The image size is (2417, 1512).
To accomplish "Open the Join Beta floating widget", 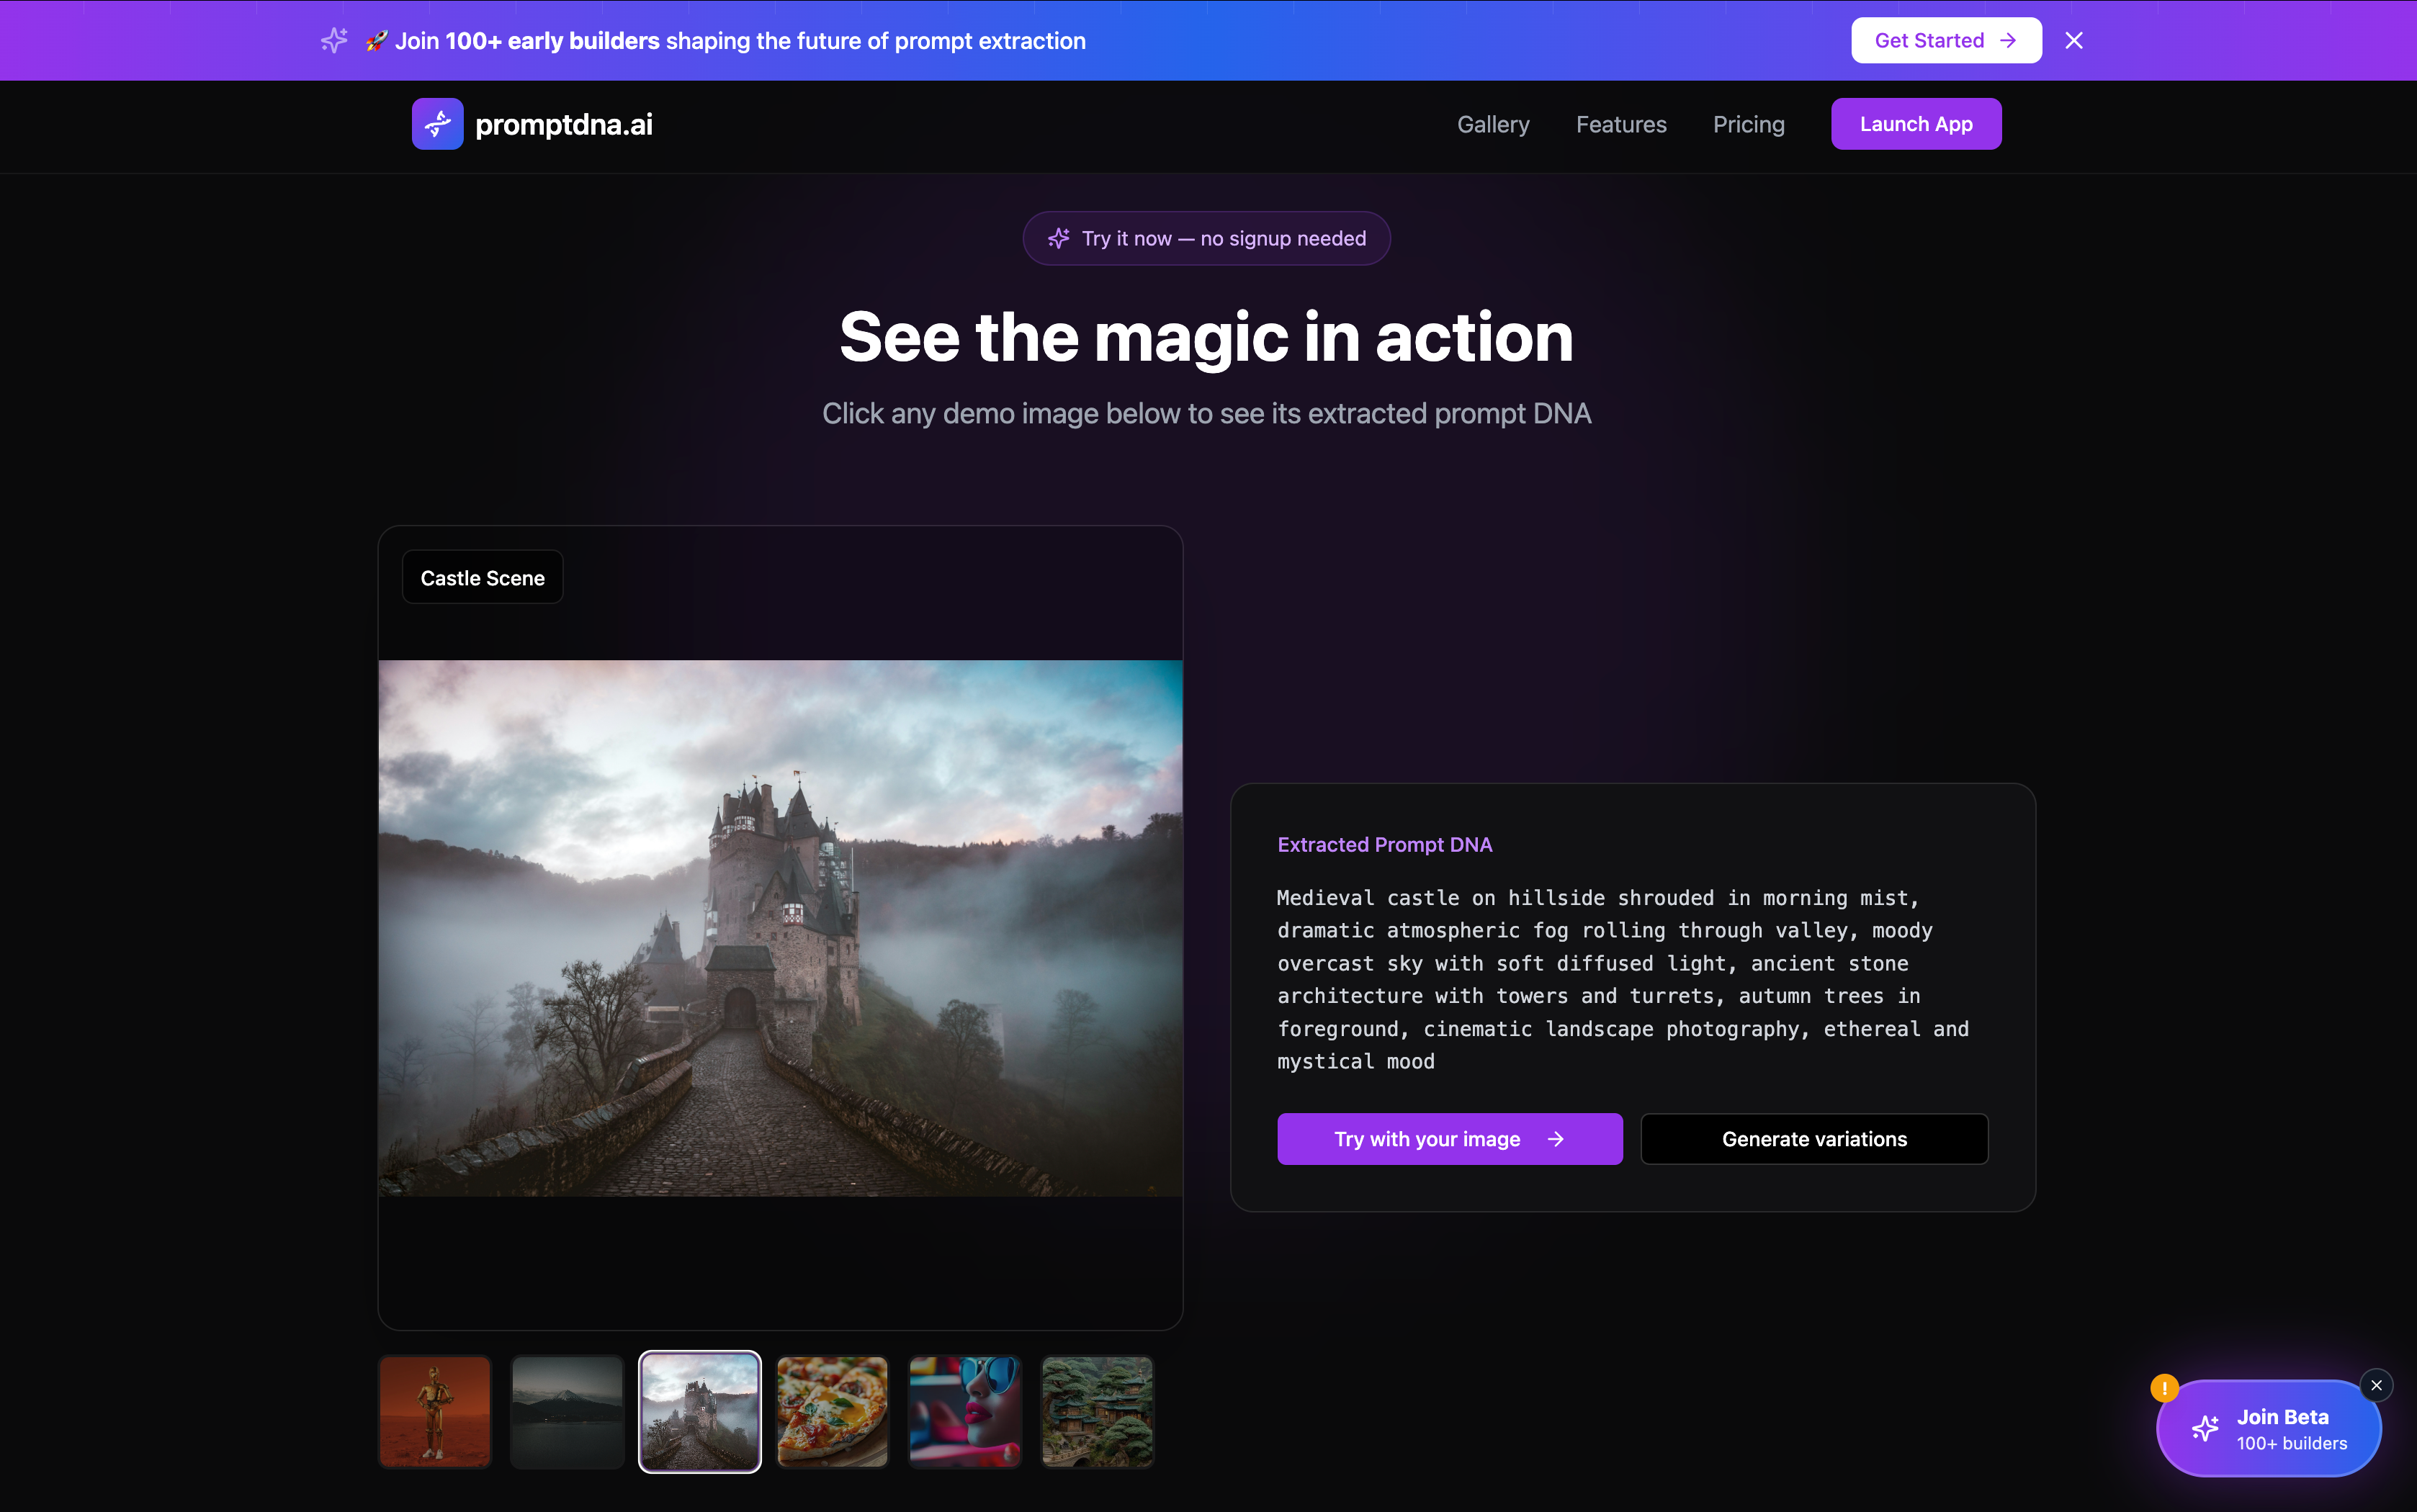I will point(2268,1428).
